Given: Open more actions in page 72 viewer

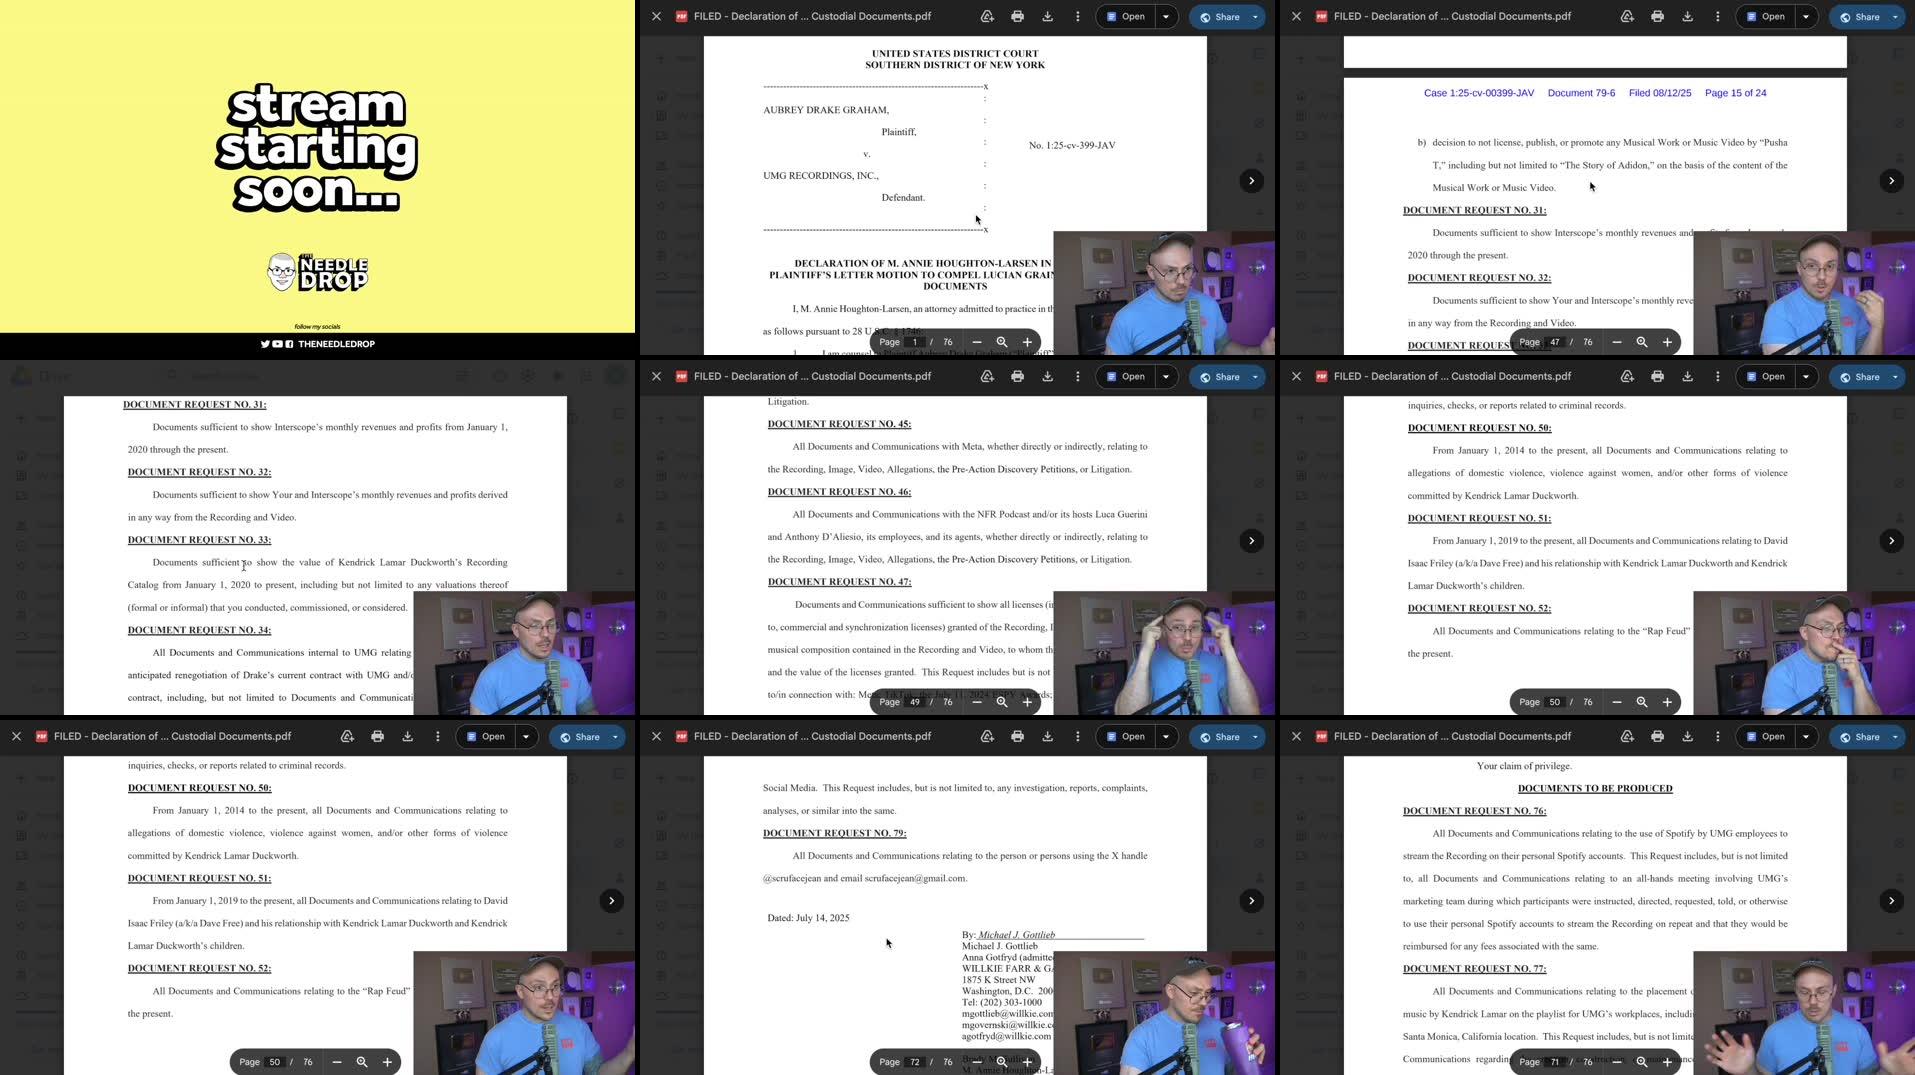Looking at the screenshot, I should (1077, 737).
